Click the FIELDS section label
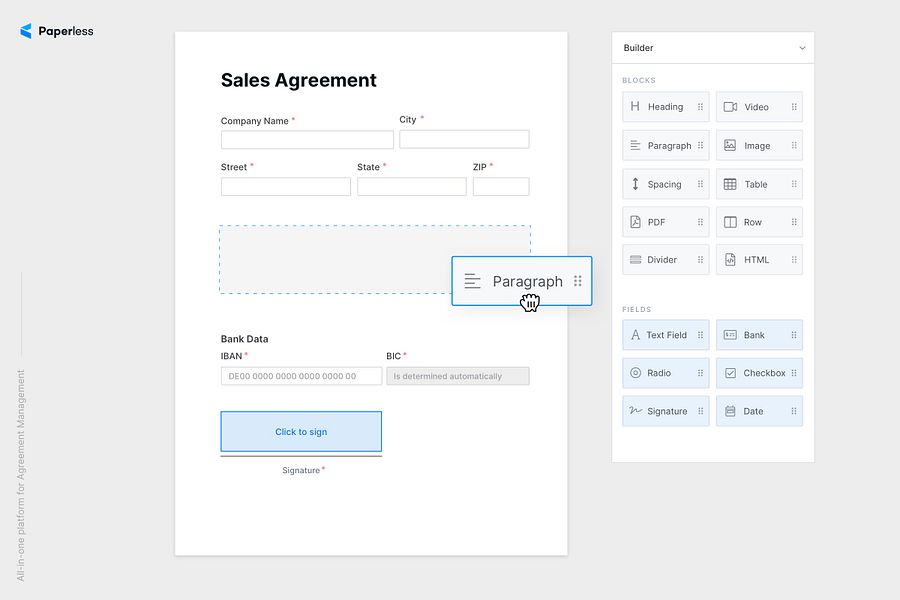900x600 pixels. (x=637, y=309)
